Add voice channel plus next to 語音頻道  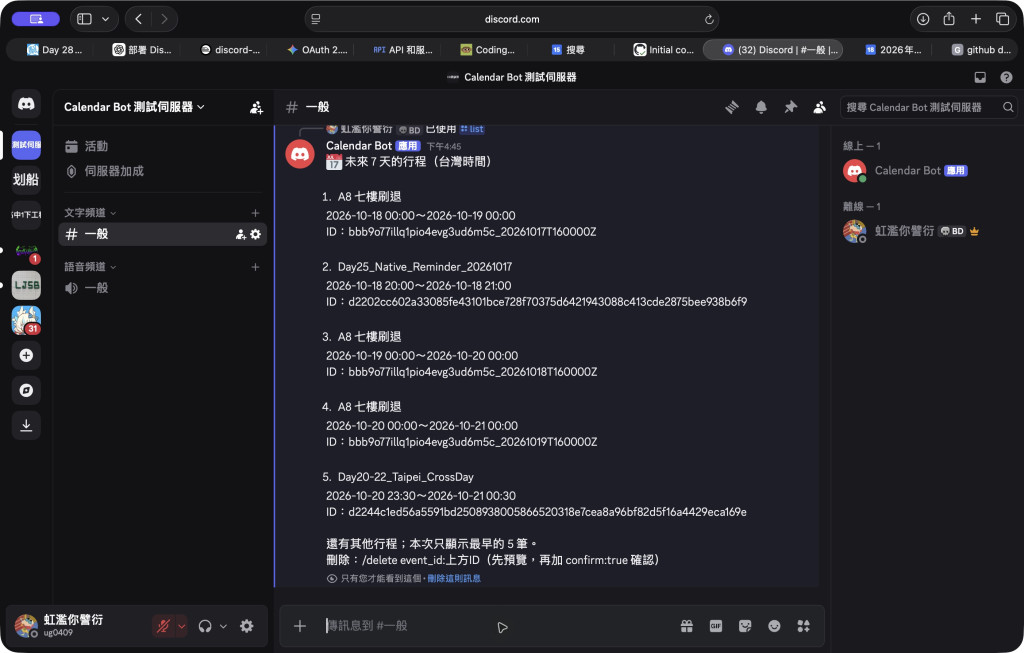[255, 267]
